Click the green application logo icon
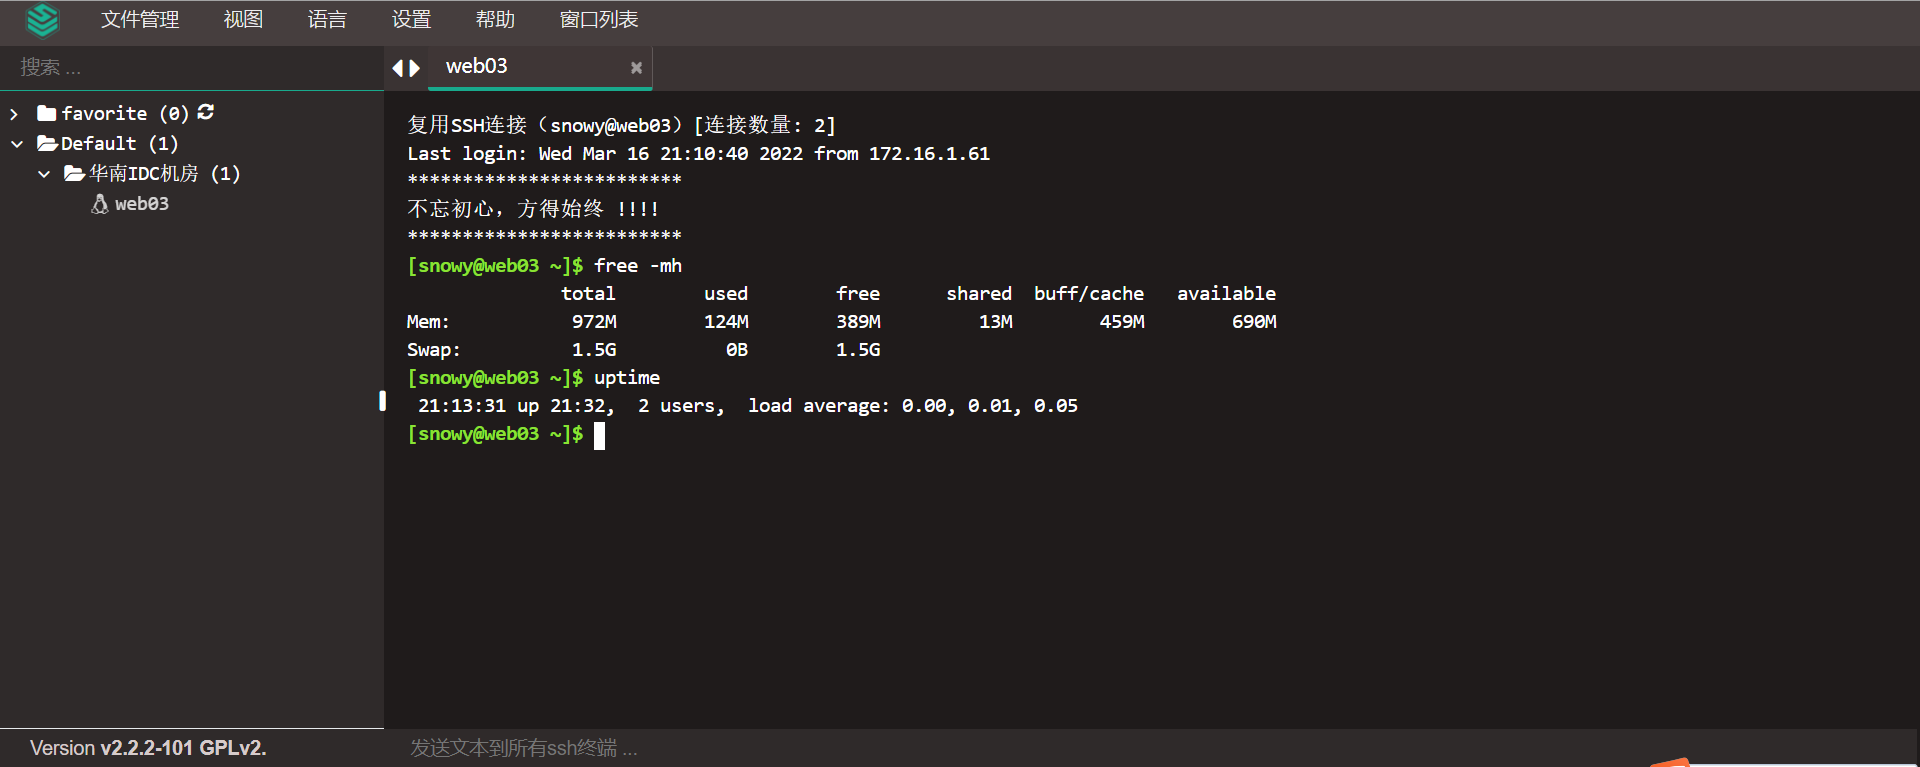The height and width of the screenshot is (767, 1920). point(42,20)
